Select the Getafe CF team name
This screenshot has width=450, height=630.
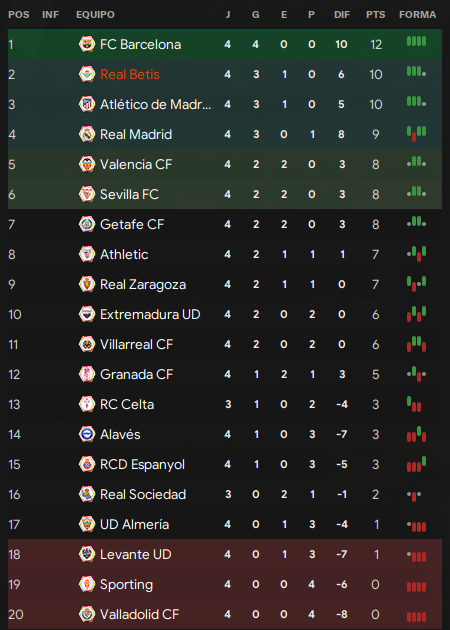[x=132, y=224]
